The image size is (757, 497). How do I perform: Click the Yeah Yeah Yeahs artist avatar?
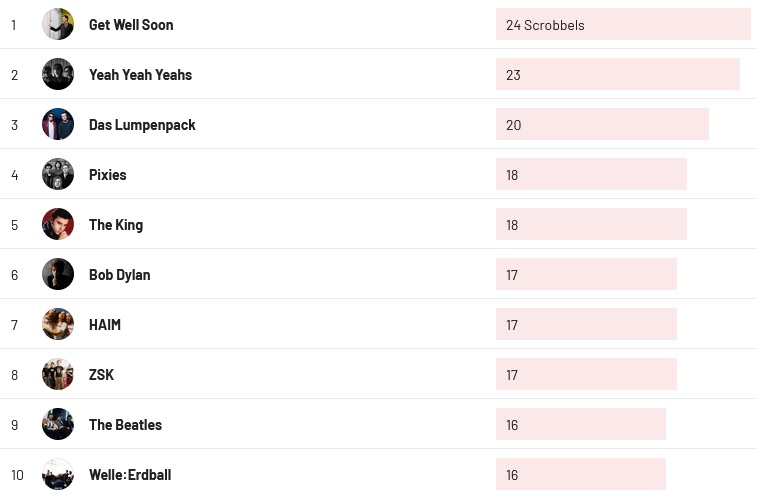point(58,74)
